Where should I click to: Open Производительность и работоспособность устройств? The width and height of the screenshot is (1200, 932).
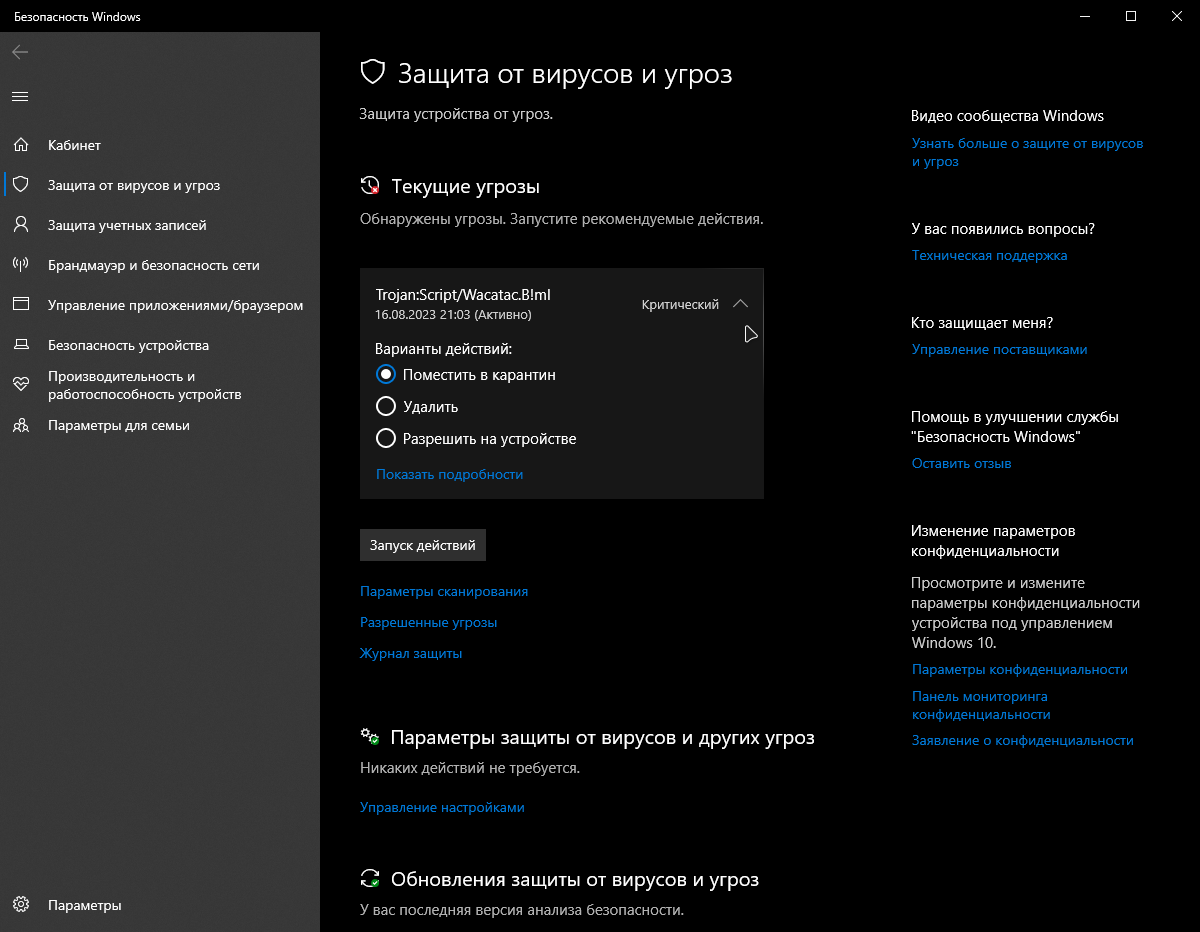[160, 385]
